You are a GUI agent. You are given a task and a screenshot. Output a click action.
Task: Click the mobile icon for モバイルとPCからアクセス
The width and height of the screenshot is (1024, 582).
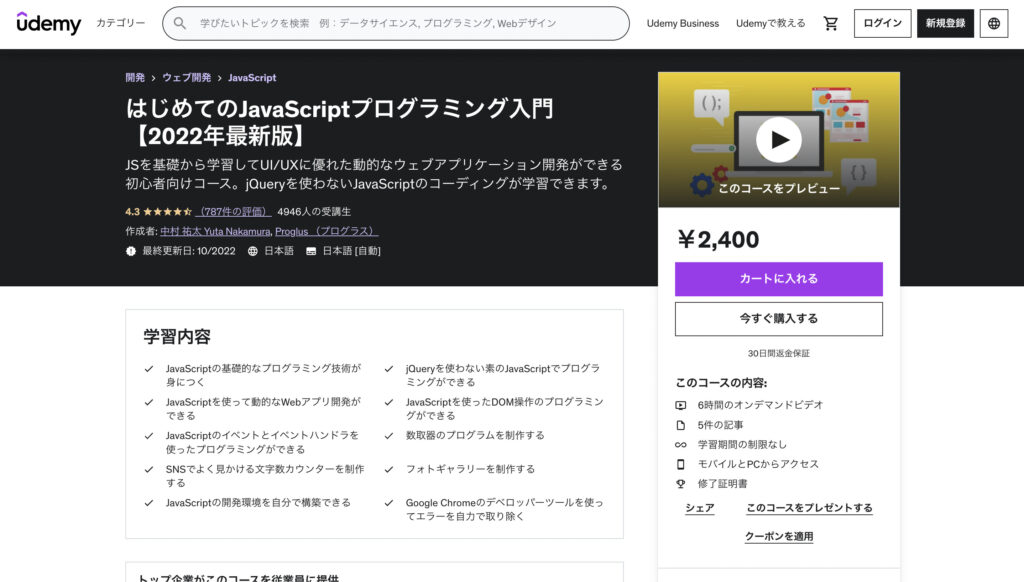680,464
